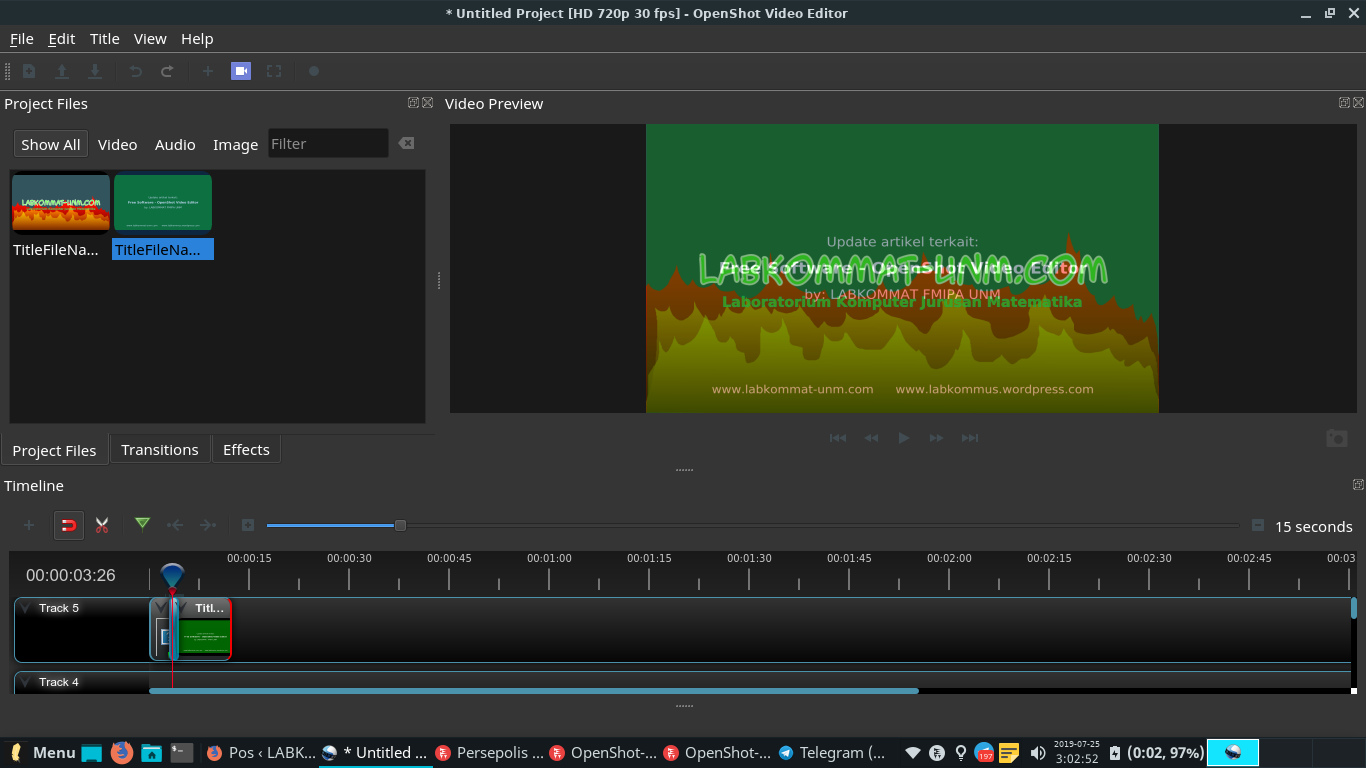
Task: Switch to the Transitions tab
Action: click(x=160, y=449)
